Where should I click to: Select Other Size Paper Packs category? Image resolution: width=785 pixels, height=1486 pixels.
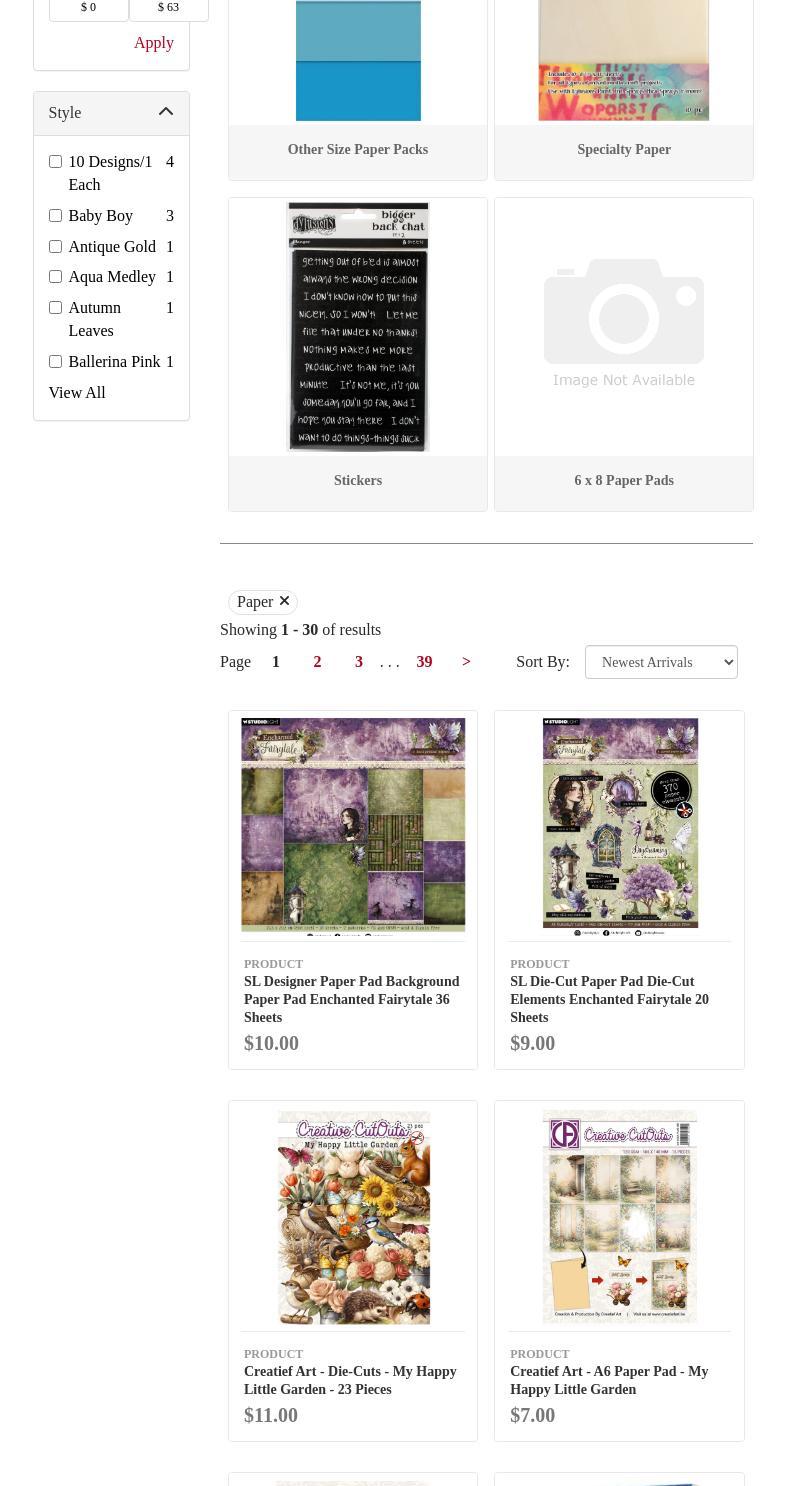click(x=358, y=149)
